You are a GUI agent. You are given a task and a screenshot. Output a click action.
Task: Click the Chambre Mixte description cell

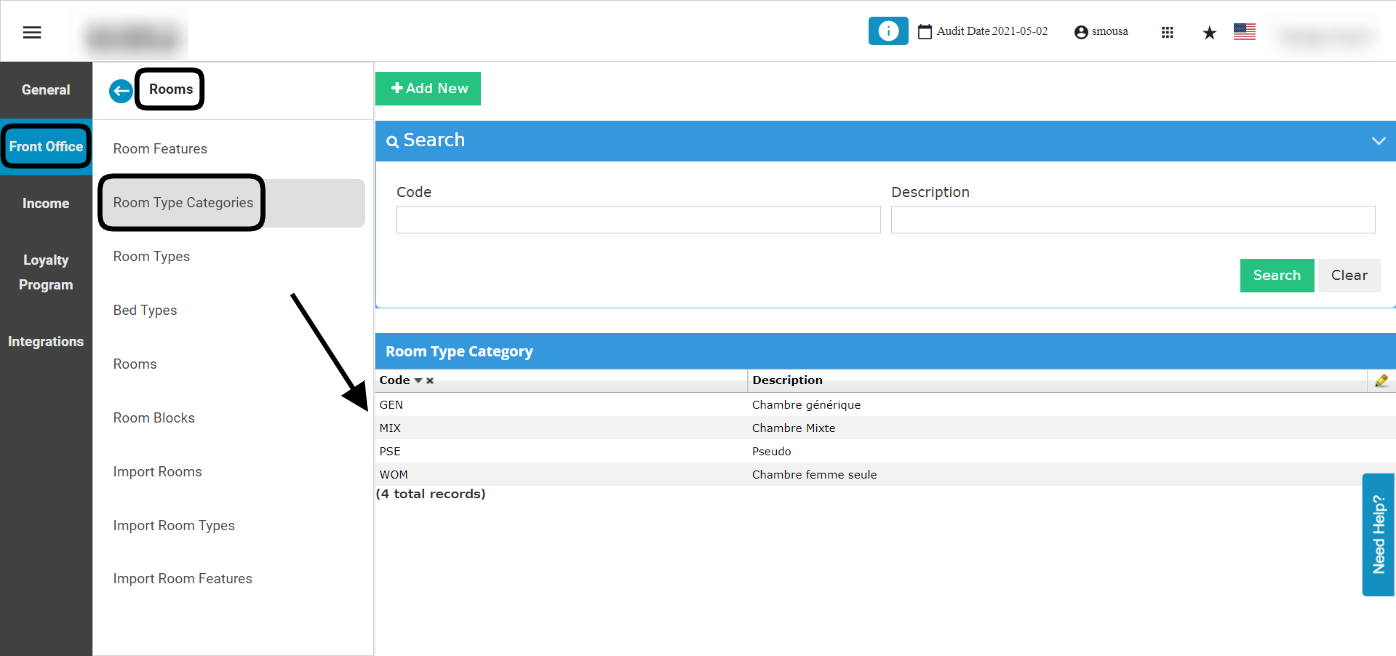click(x=794, y=428)
